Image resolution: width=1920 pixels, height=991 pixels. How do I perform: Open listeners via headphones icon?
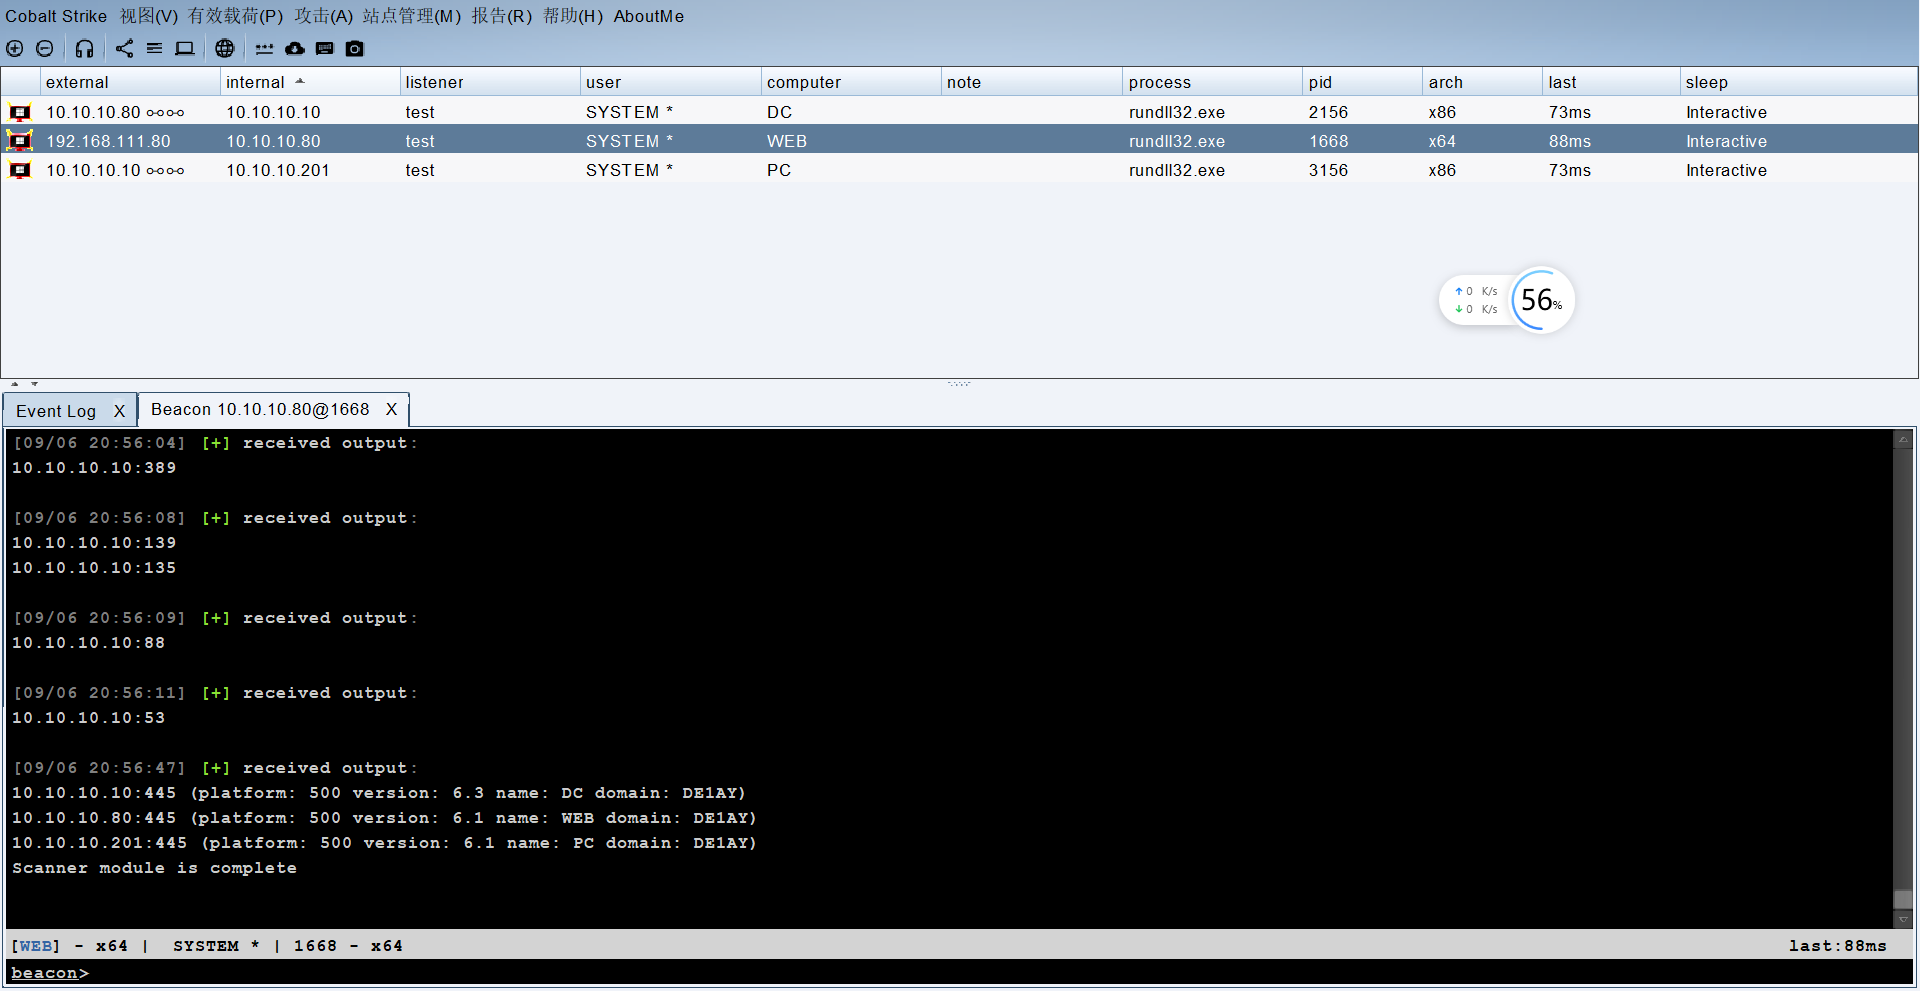(x=85, y=48)
